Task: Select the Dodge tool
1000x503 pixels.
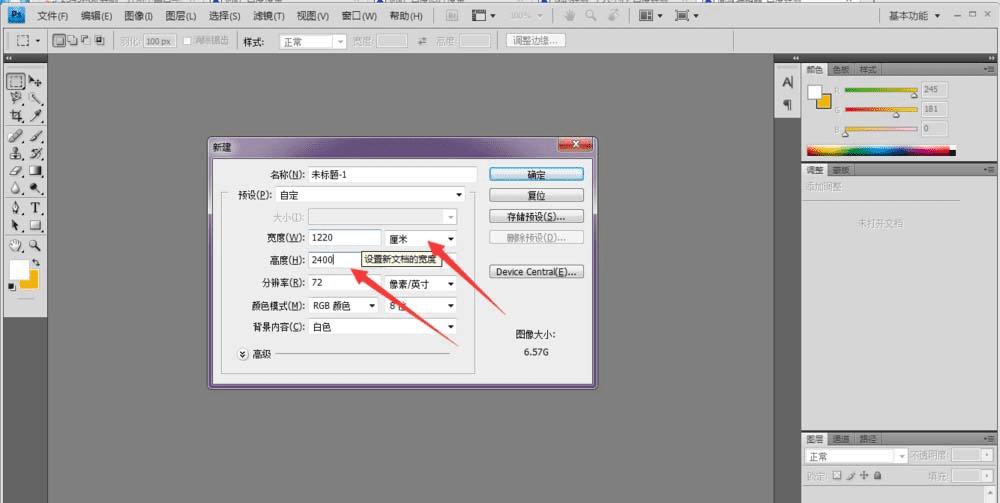Action: (35, 189)
